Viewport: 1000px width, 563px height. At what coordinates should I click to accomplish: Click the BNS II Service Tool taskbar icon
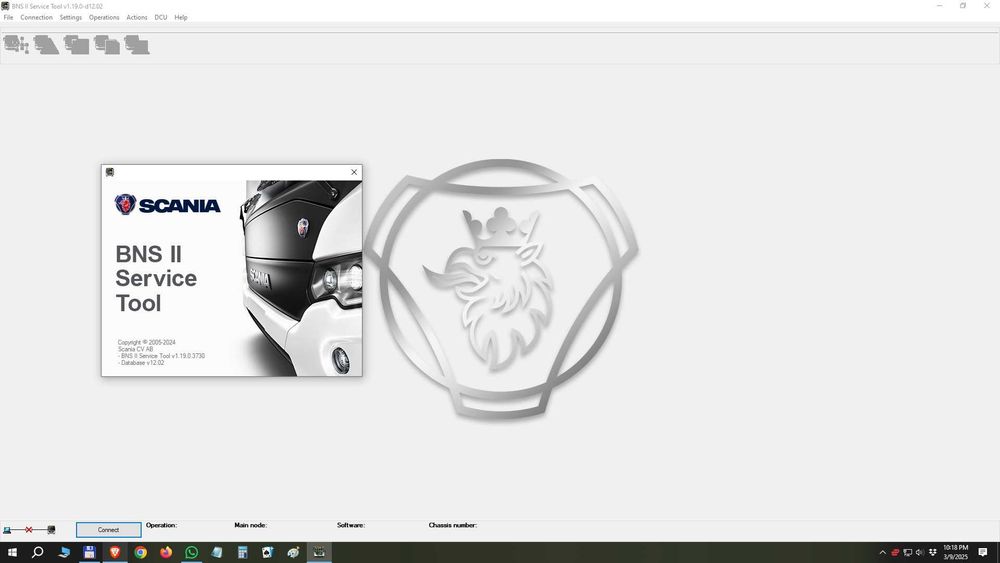click(319, 552)
